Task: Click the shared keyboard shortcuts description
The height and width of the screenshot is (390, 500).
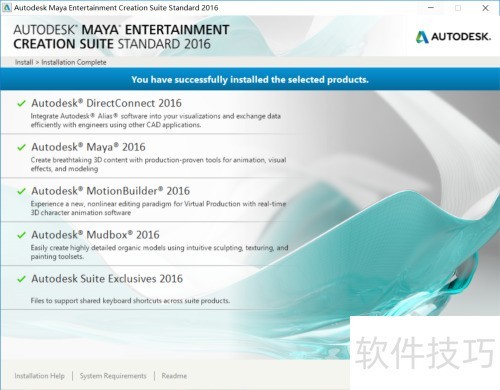Action: [130, 301]
